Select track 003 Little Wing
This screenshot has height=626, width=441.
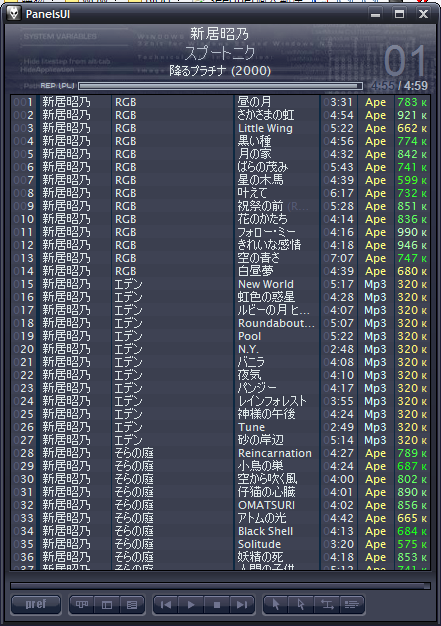(220, 128)
